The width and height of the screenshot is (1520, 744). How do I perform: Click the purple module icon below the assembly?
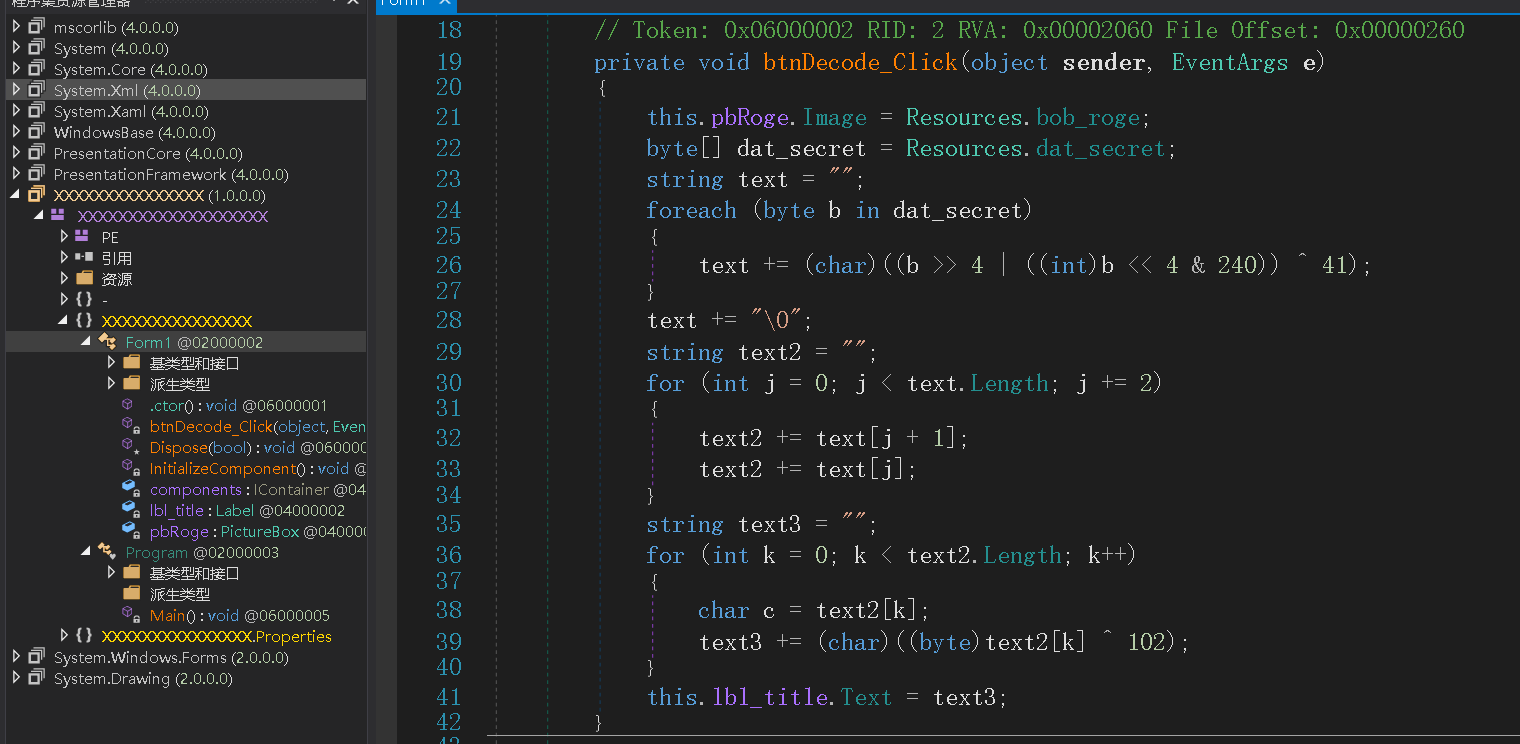pyautogui.click(x=58, y=216)
